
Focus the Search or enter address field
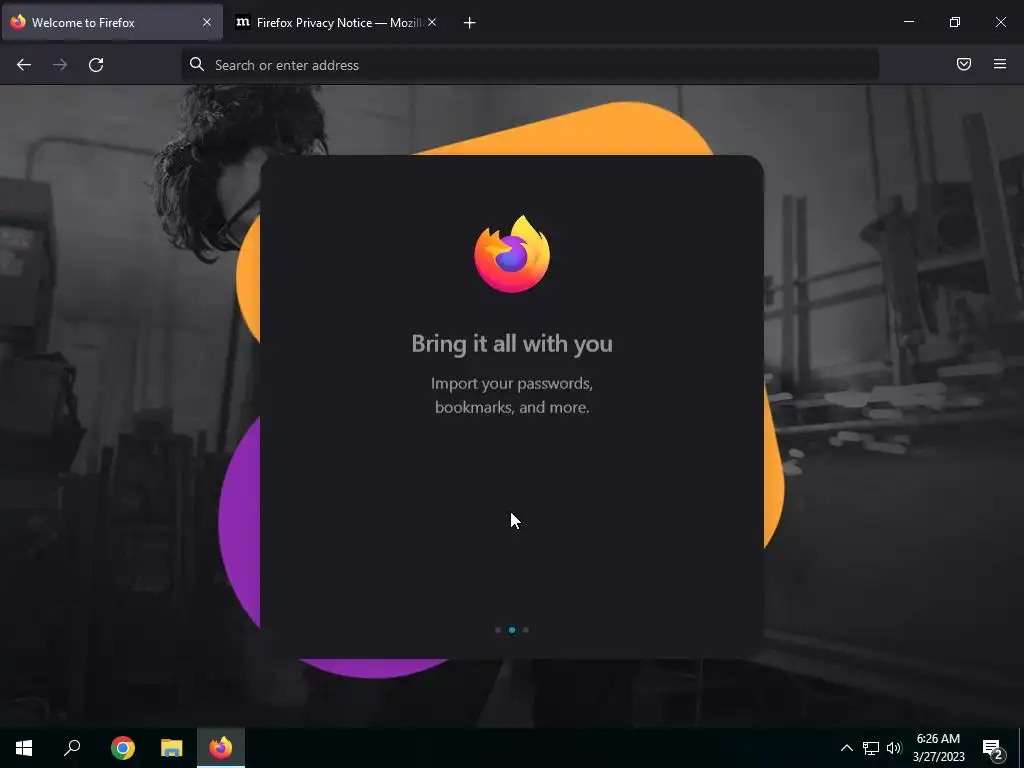point(530,65)
